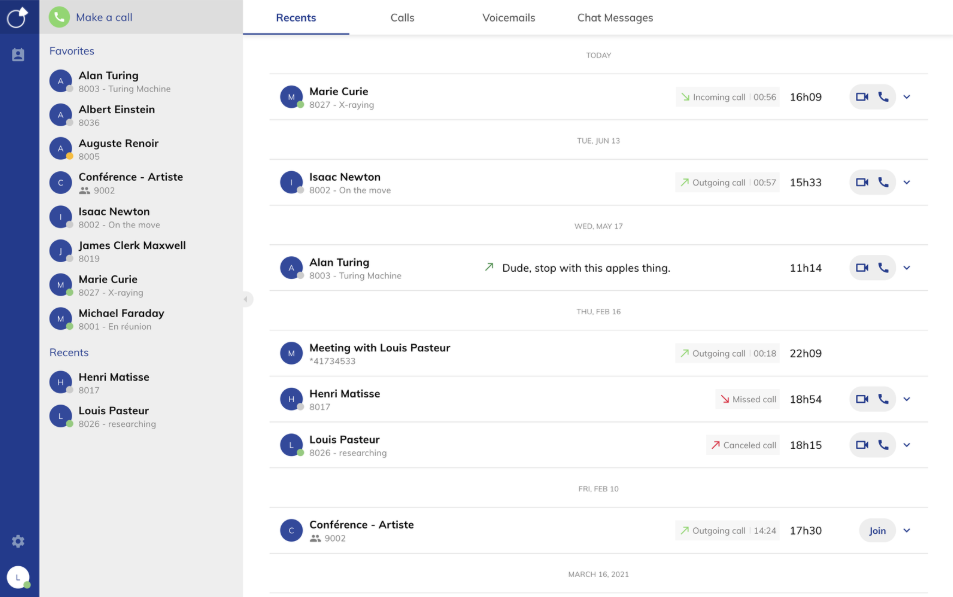Open chevron menu for Henri Matisse missed call
Viewport: 953px width, 597px height.
907,399
